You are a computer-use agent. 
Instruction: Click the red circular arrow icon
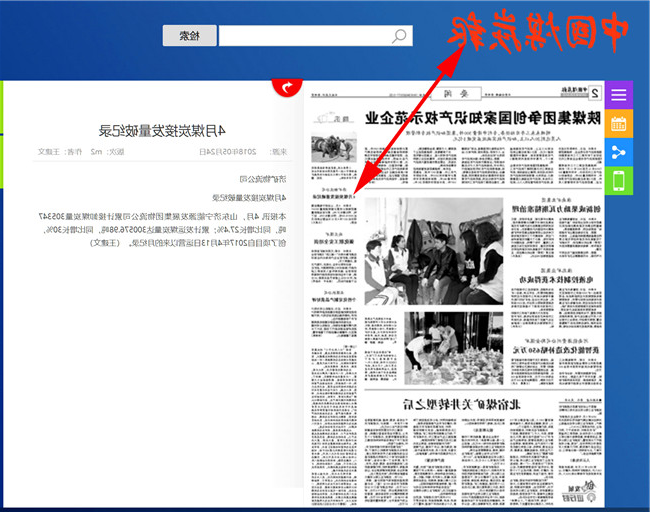pos(287,87)
